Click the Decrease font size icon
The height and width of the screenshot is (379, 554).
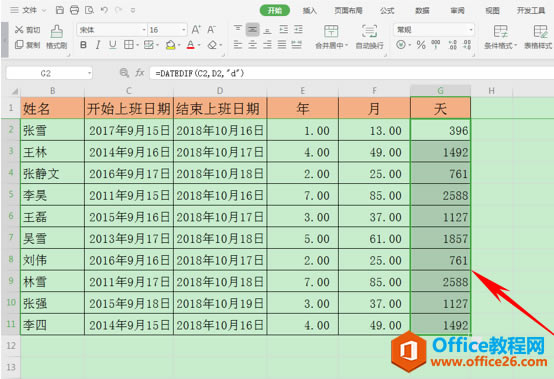coord(211,30)
